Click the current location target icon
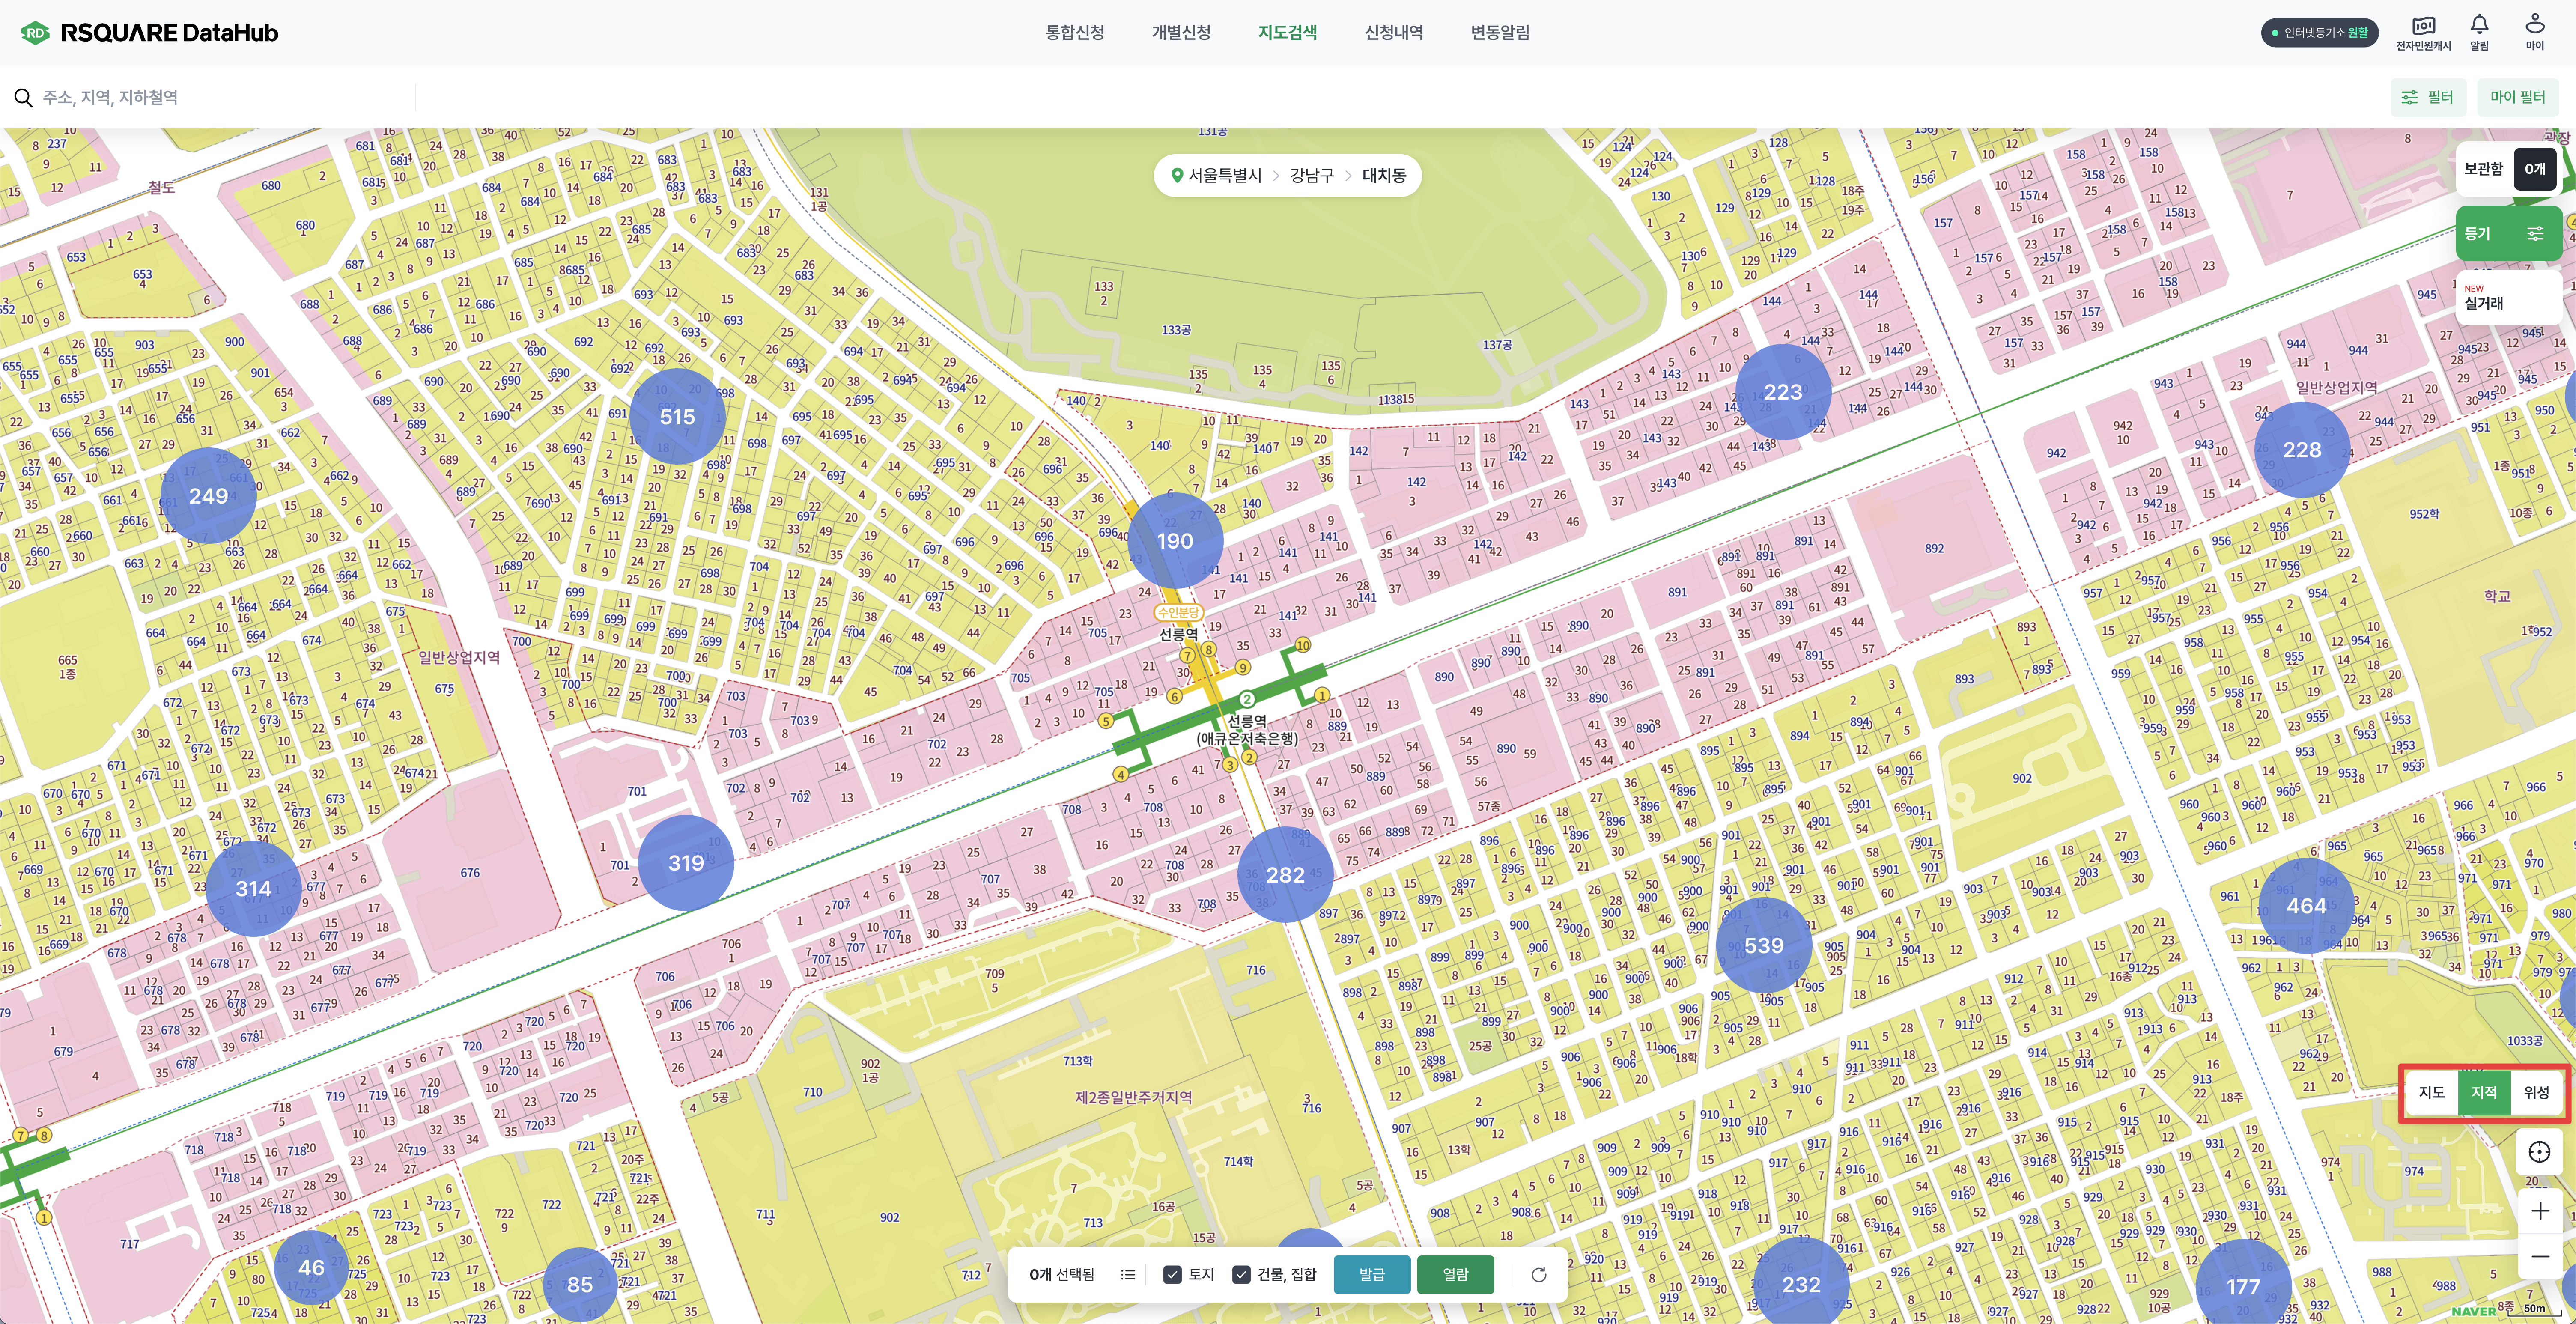The image size is (2576, 1324). (2539, 1152)
